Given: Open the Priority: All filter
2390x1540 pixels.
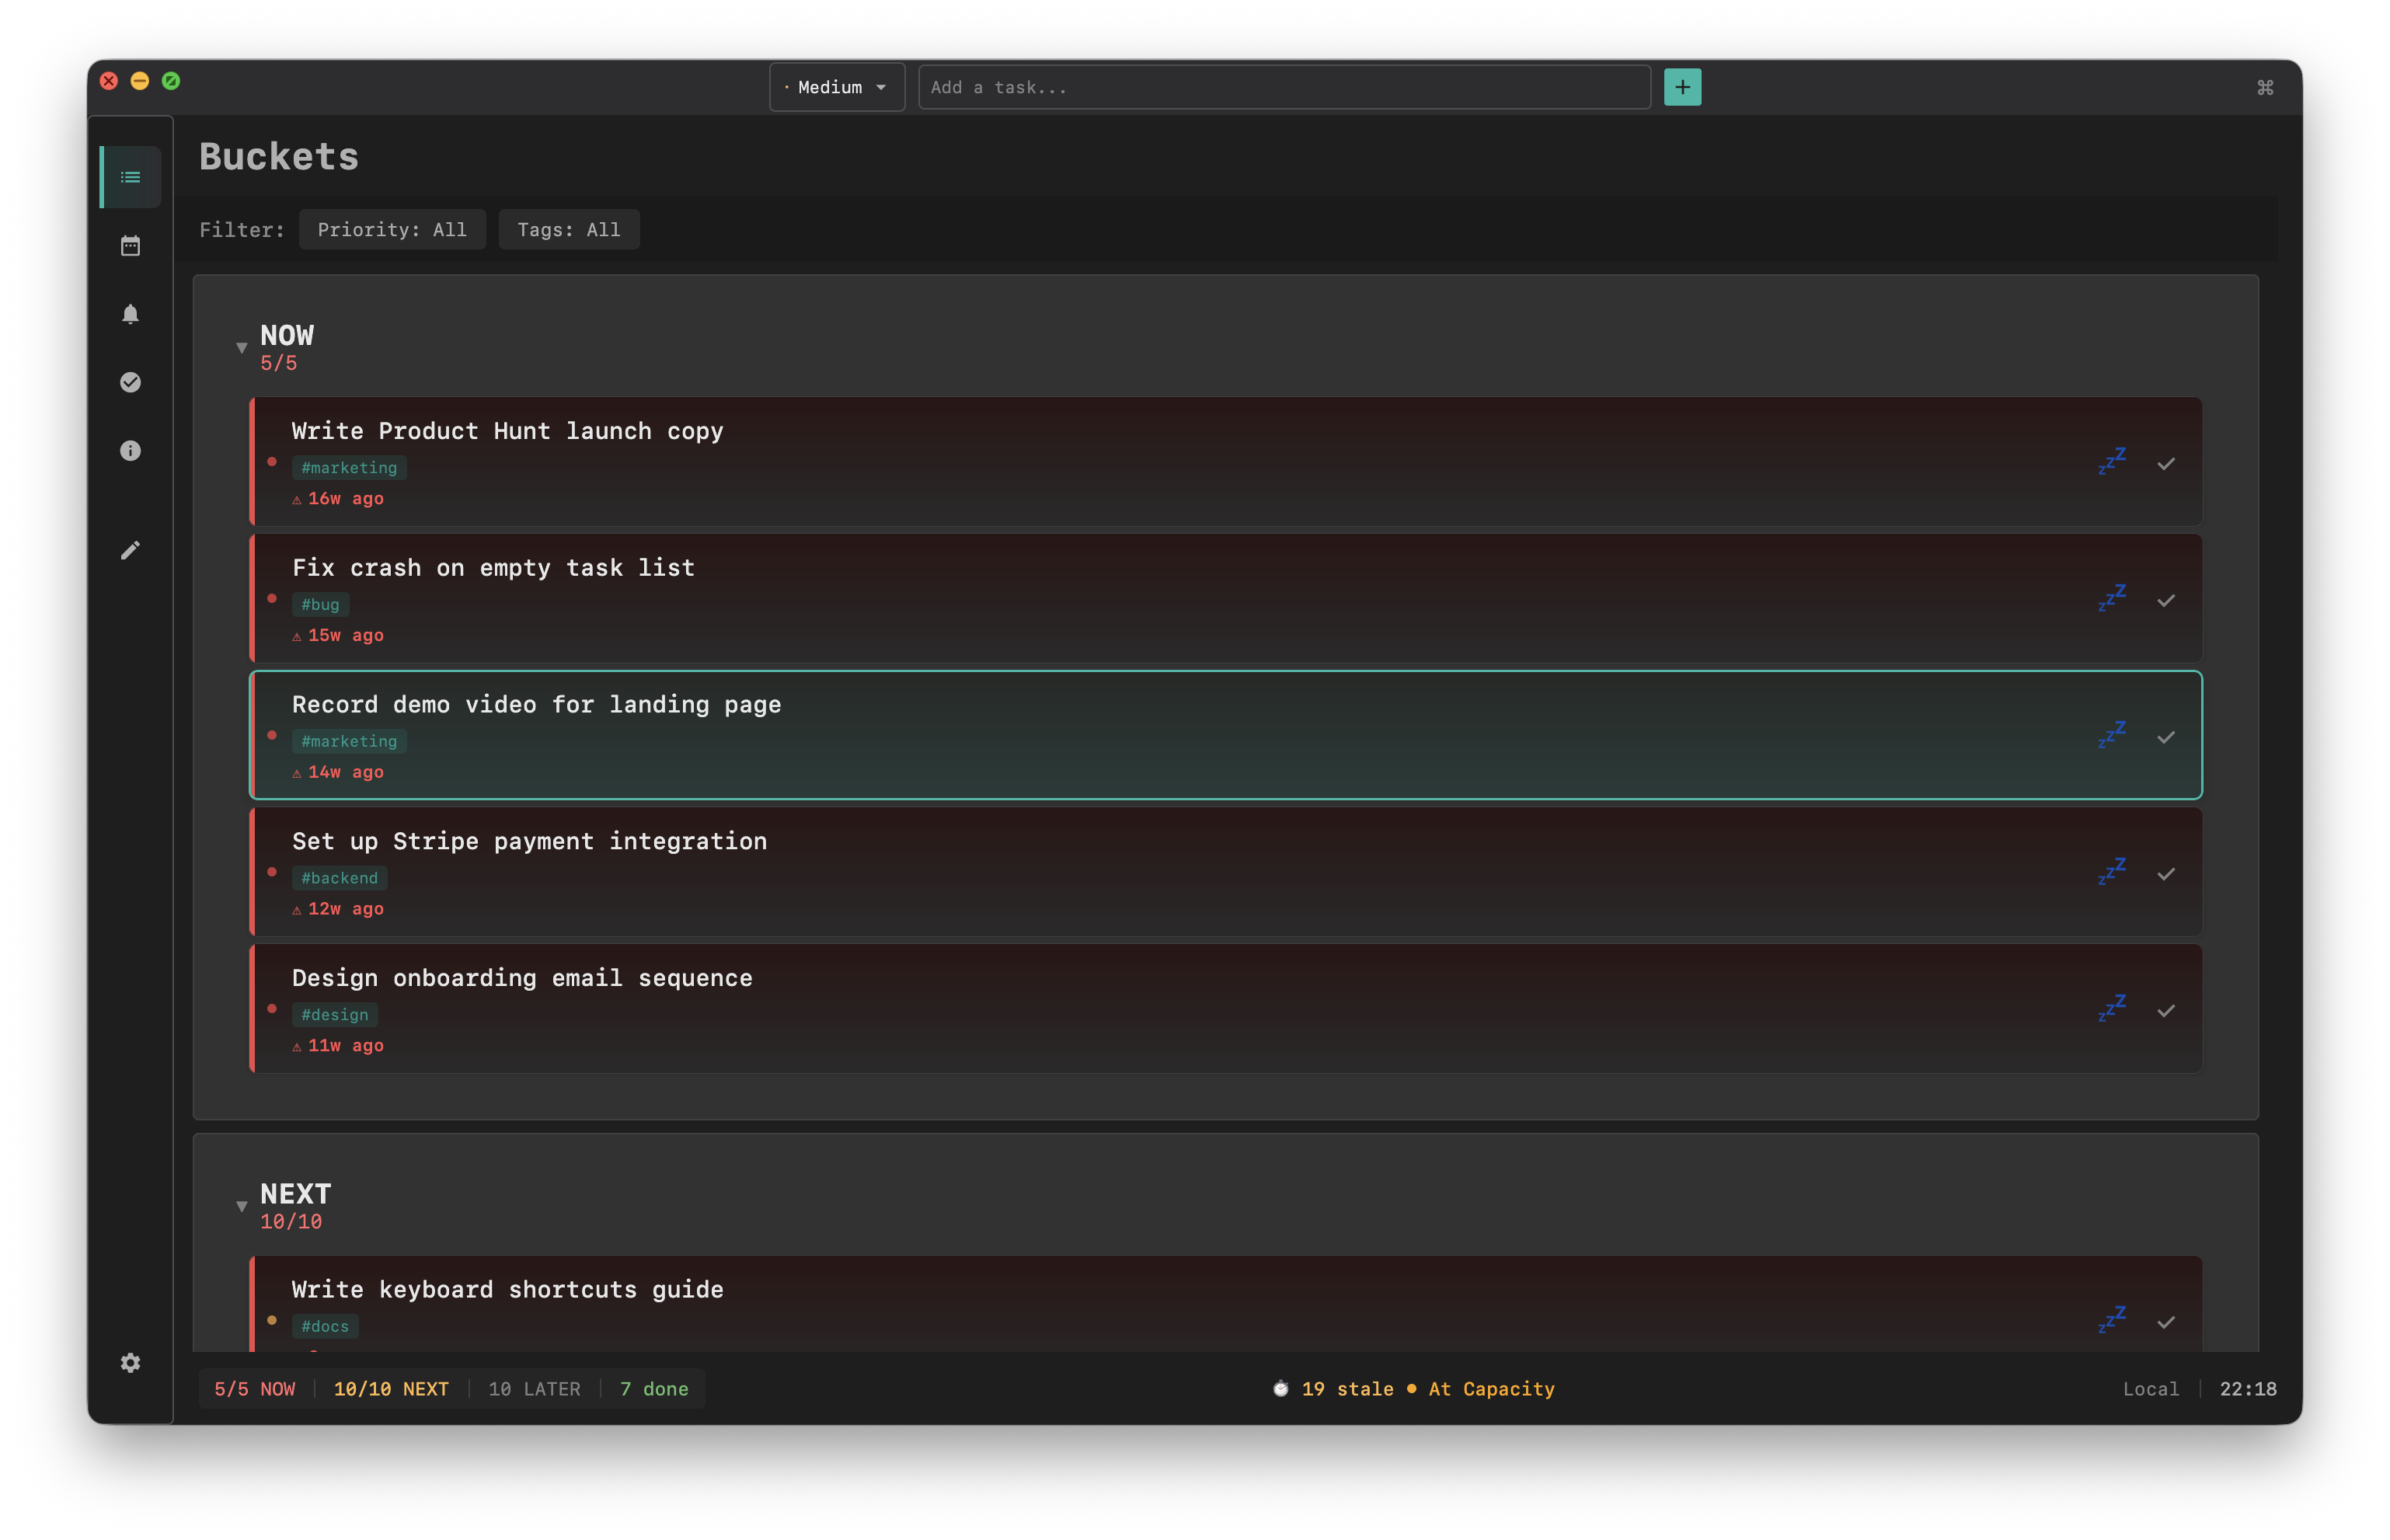Looking at the screenshot, I should 392,229.
